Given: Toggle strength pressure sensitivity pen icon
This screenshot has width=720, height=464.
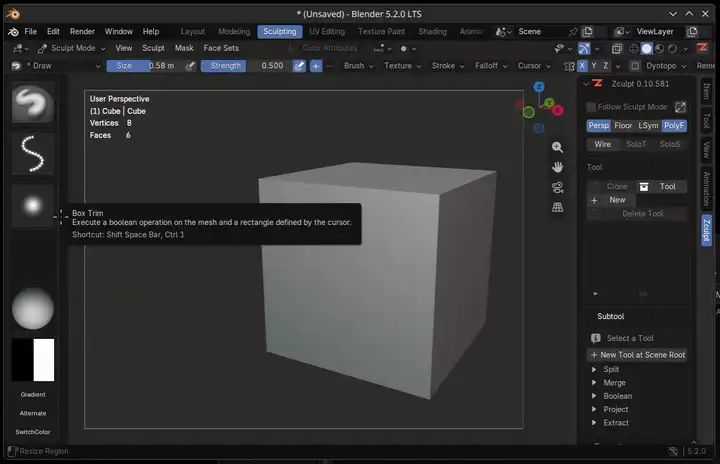Looking at the screenshot, I should (299, 66).
